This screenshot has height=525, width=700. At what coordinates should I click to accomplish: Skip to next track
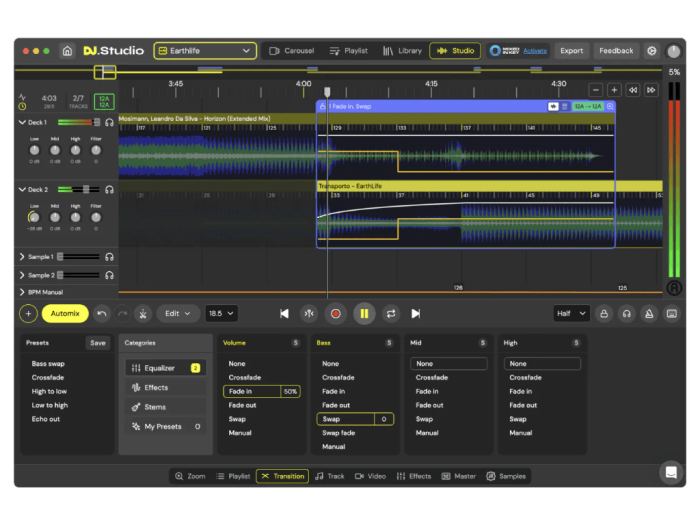tap(416, 313)
